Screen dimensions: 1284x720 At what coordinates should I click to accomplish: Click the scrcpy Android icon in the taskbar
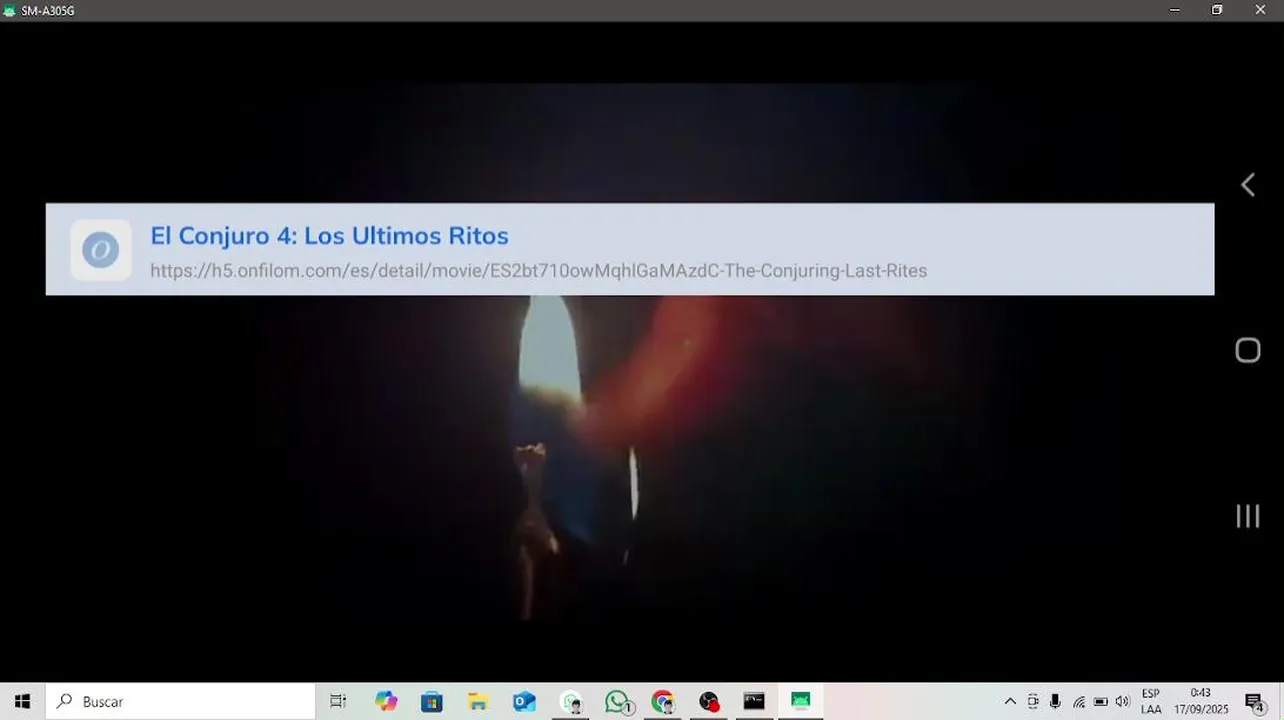point(800,702)
